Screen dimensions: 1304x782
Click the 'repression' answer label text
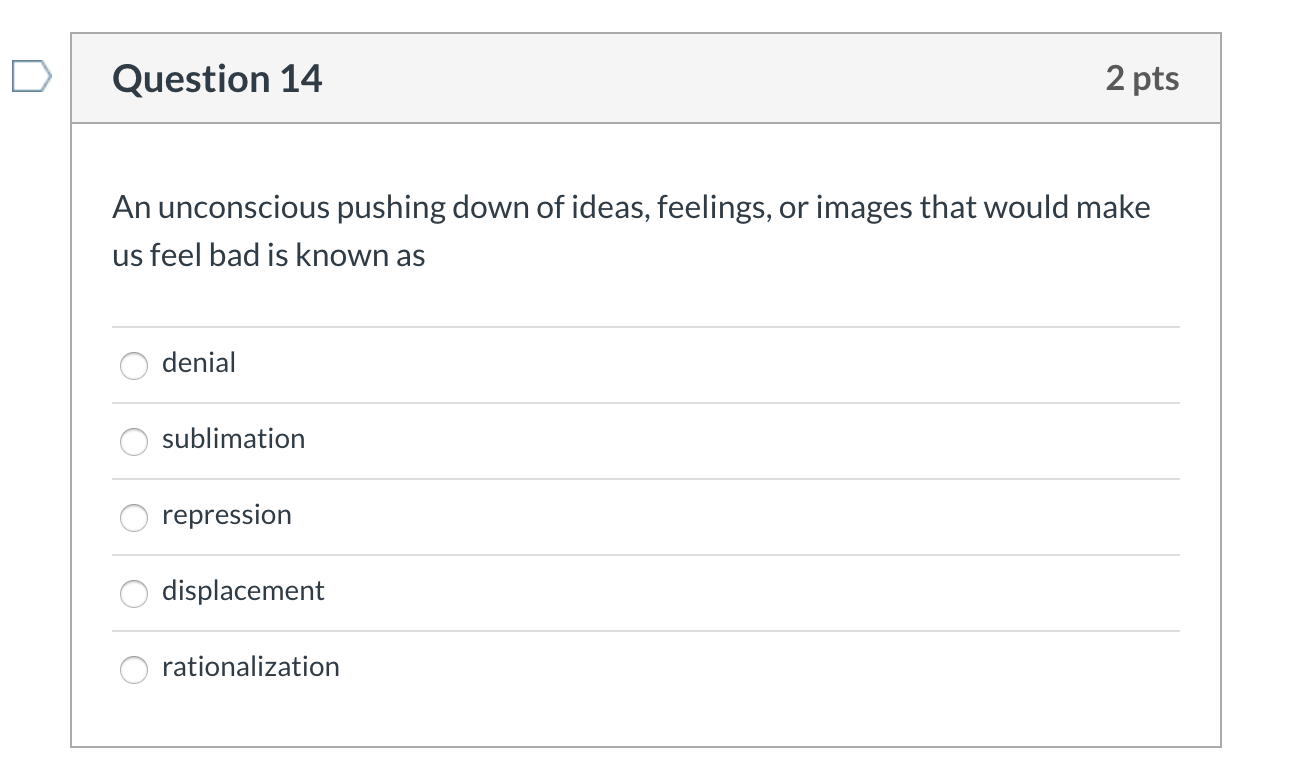point(227,515)
